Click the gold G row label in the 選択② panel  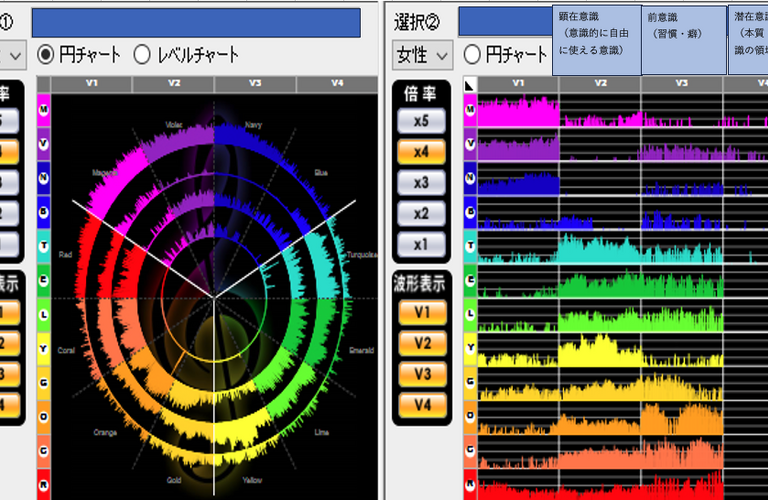click(x=470, y=382)
